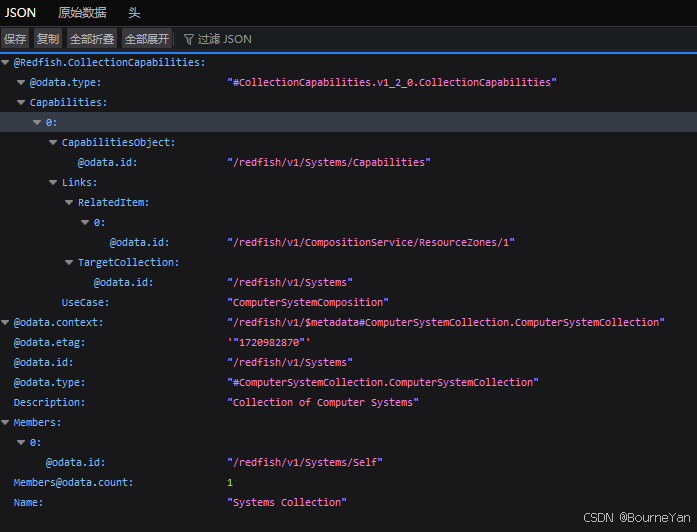Collapse the 0 item under RelatedItem

[85, 223]
